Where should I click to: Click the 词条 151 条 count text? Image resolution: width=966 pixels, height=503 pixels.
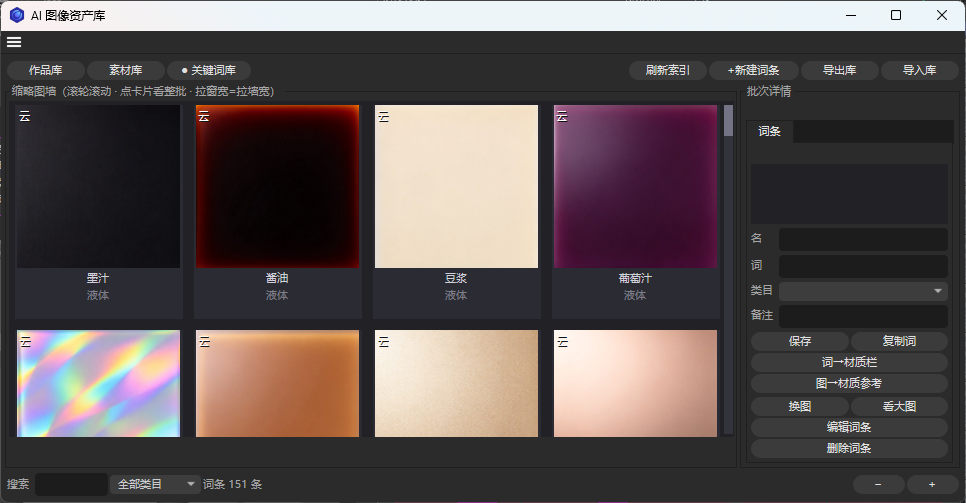coord(233,485)
